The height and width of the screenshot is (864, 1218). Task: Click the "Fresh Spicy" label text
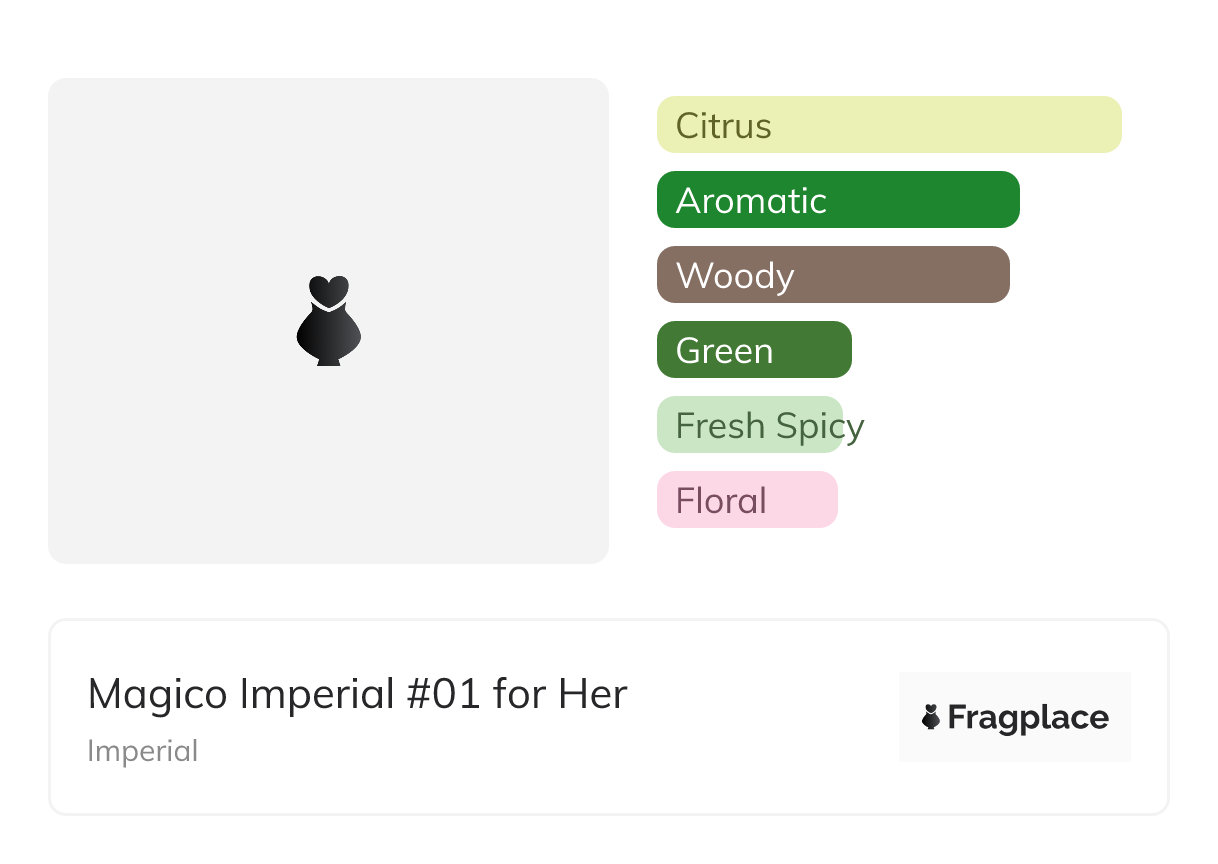point(769,426)
